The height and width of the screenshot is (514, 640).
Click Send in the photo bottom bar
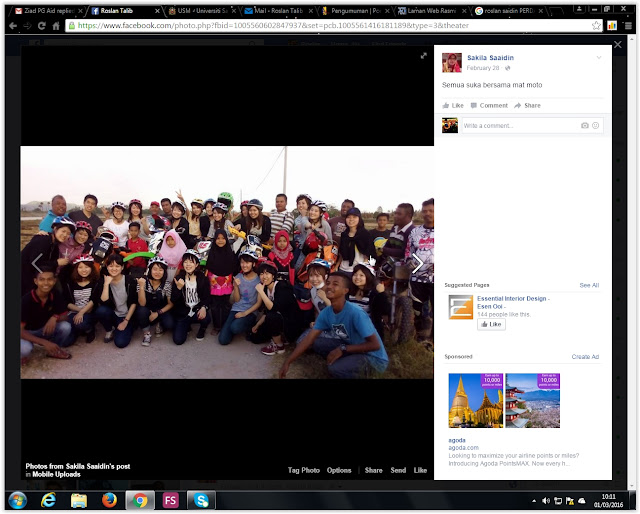(x=398, y=470)
